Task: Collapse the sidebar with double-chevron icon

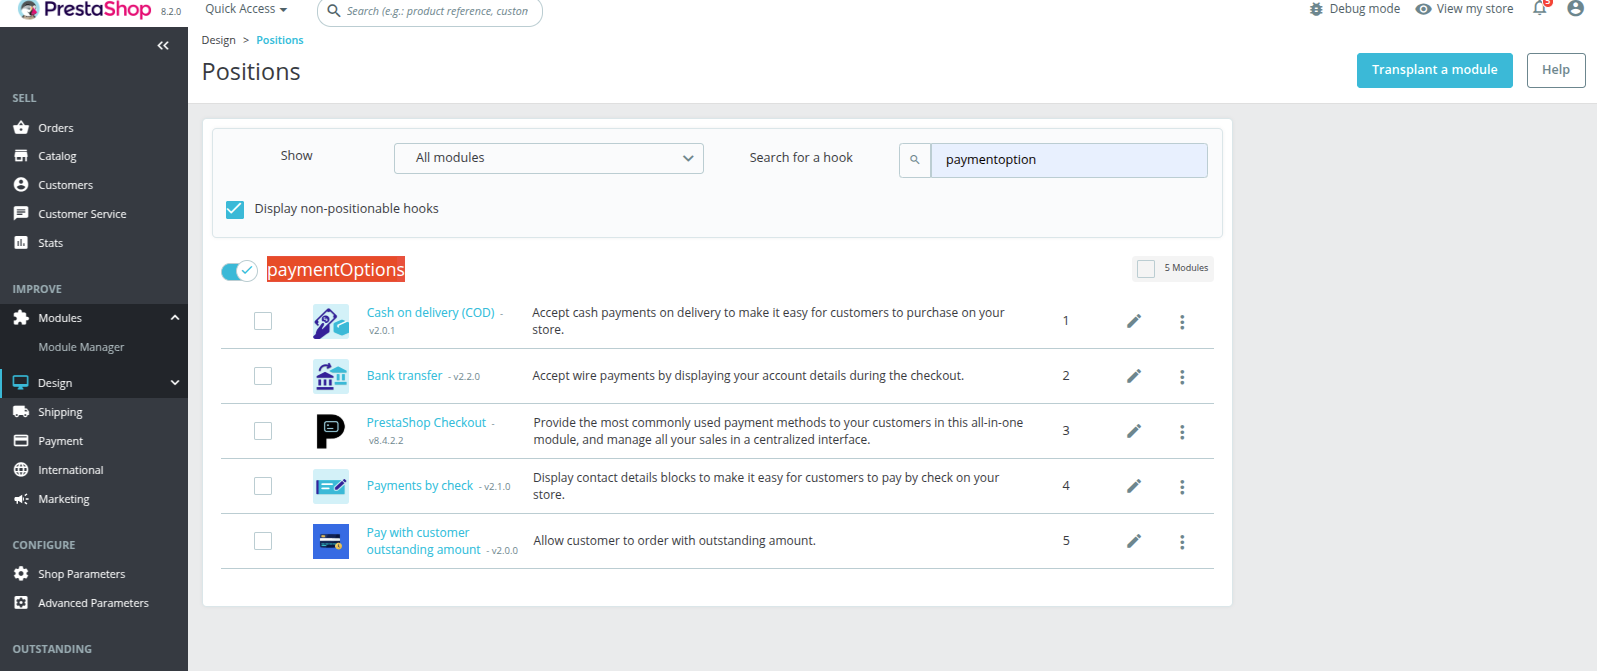Action: pyautogui.click(x=163, y=45)
